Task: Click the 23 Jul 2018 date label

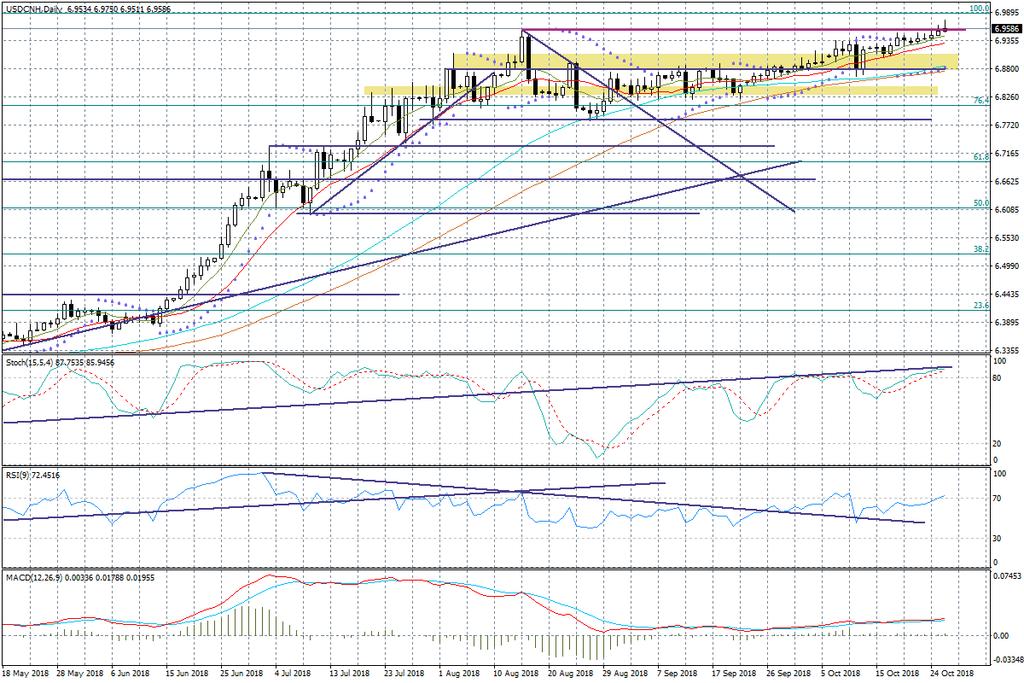Action: 402,673
